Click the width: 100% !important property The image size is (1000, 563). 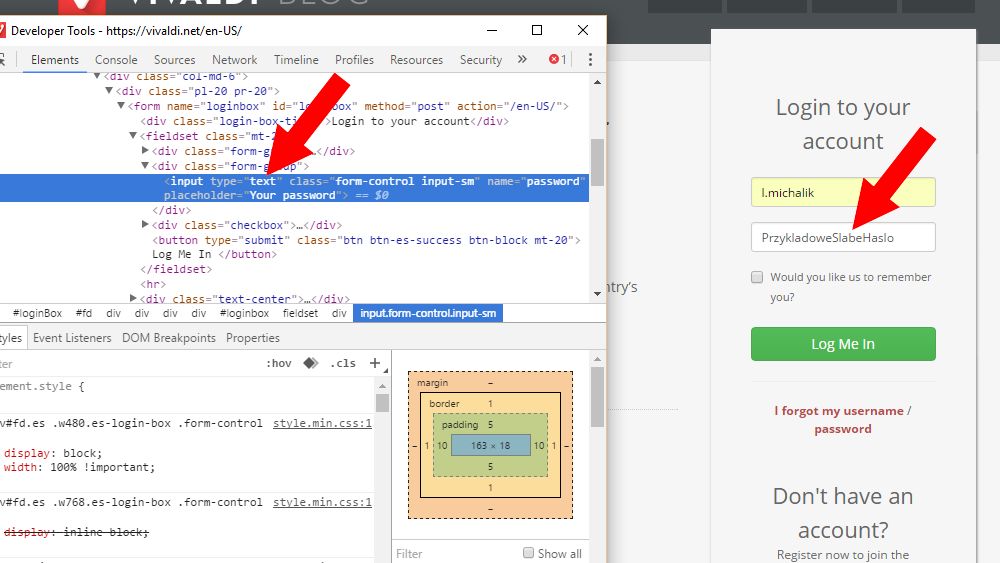(x=79, y=467)
